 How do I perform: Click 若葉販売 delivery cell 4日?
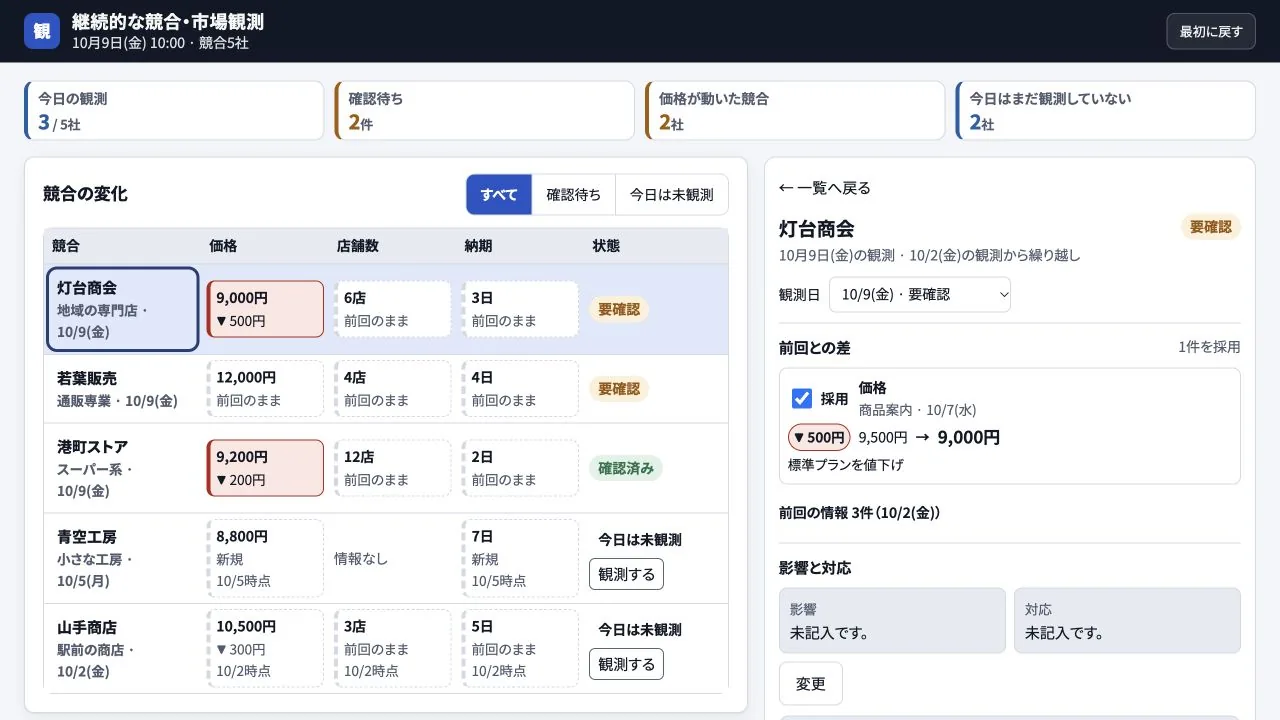pyautogui.click(x=520, y=389)
